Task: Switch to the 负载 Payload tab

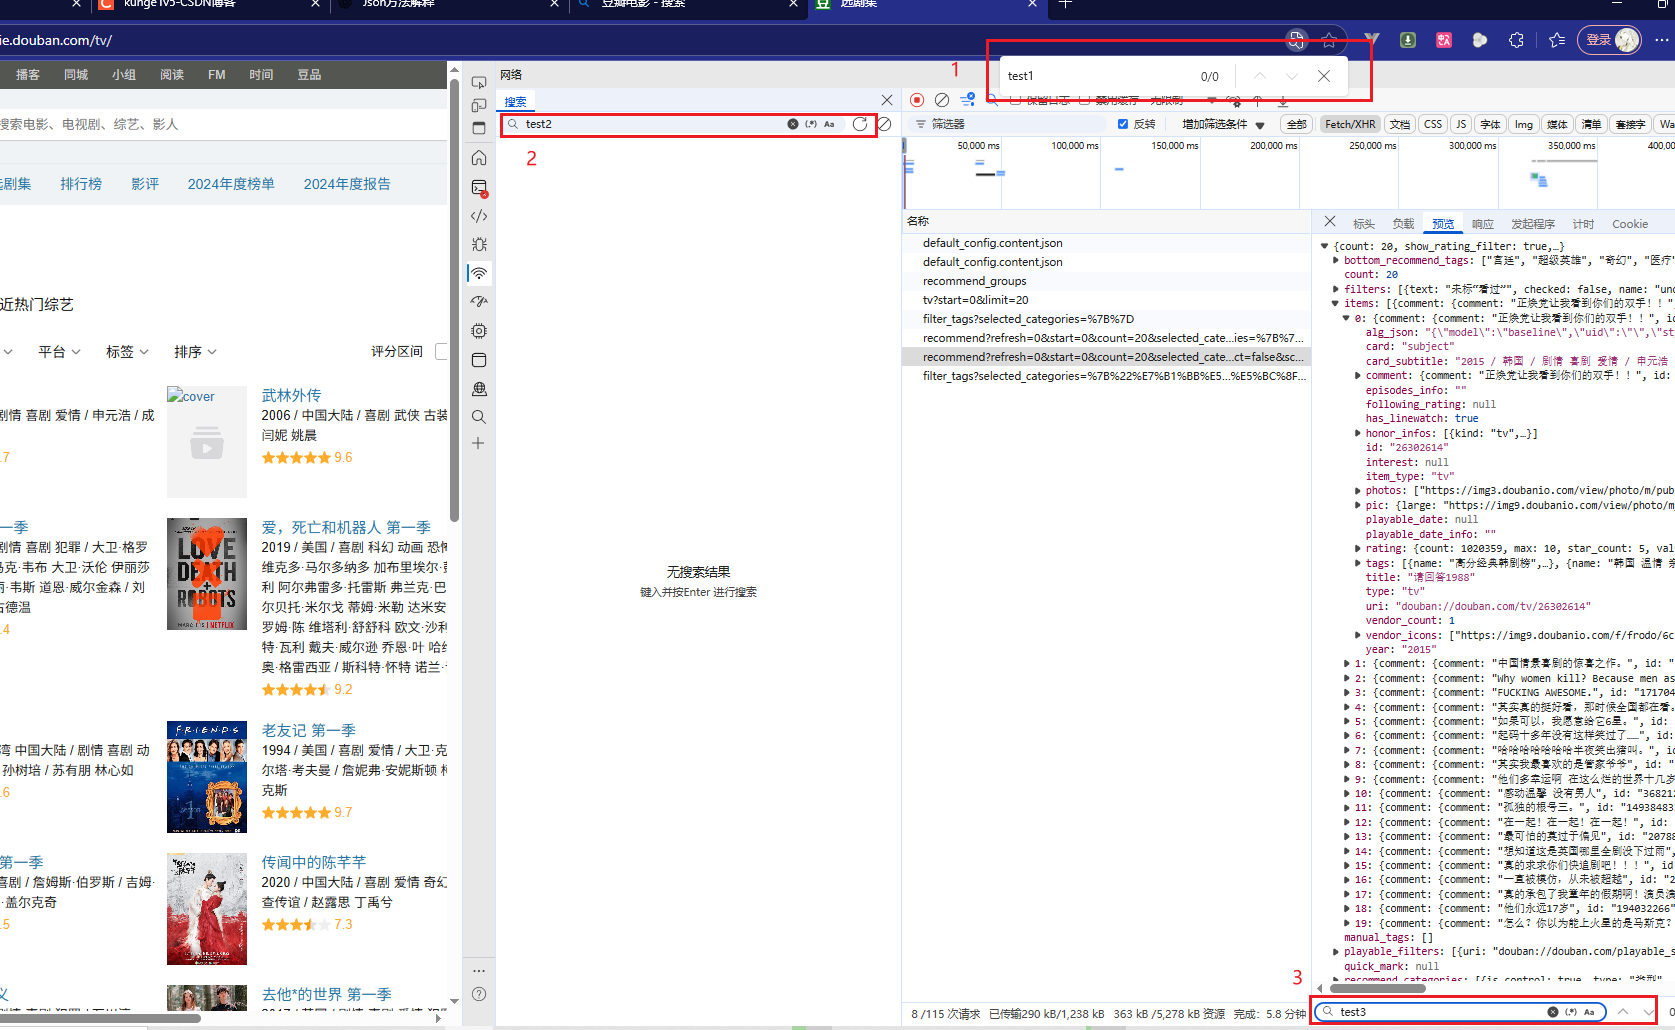Action: (x=1404, y=224)
